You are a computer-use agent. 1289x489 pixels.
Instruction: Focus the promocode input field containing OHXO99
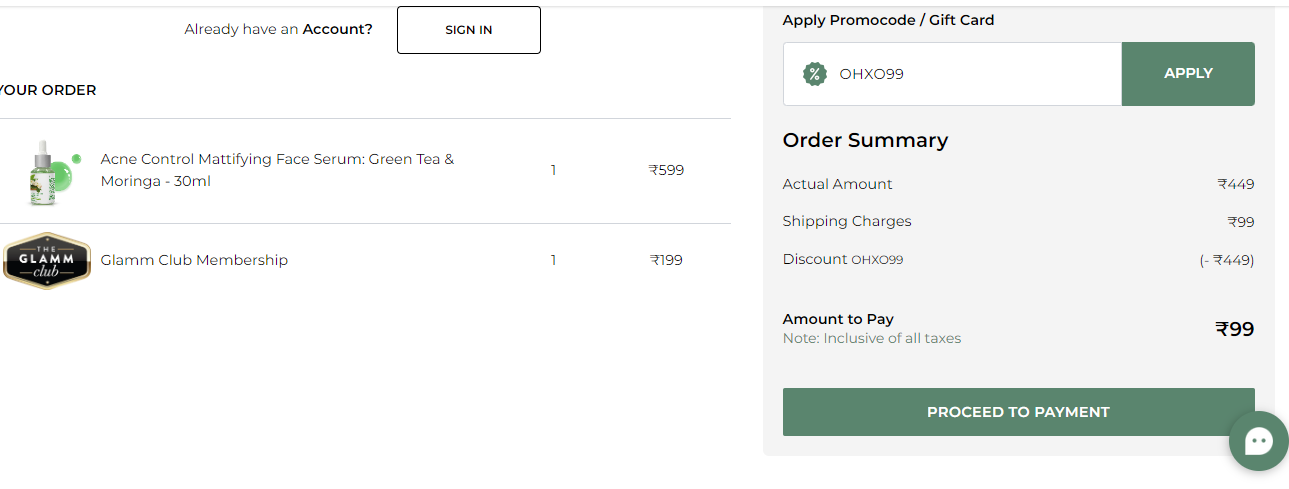(x=952, y=74)
